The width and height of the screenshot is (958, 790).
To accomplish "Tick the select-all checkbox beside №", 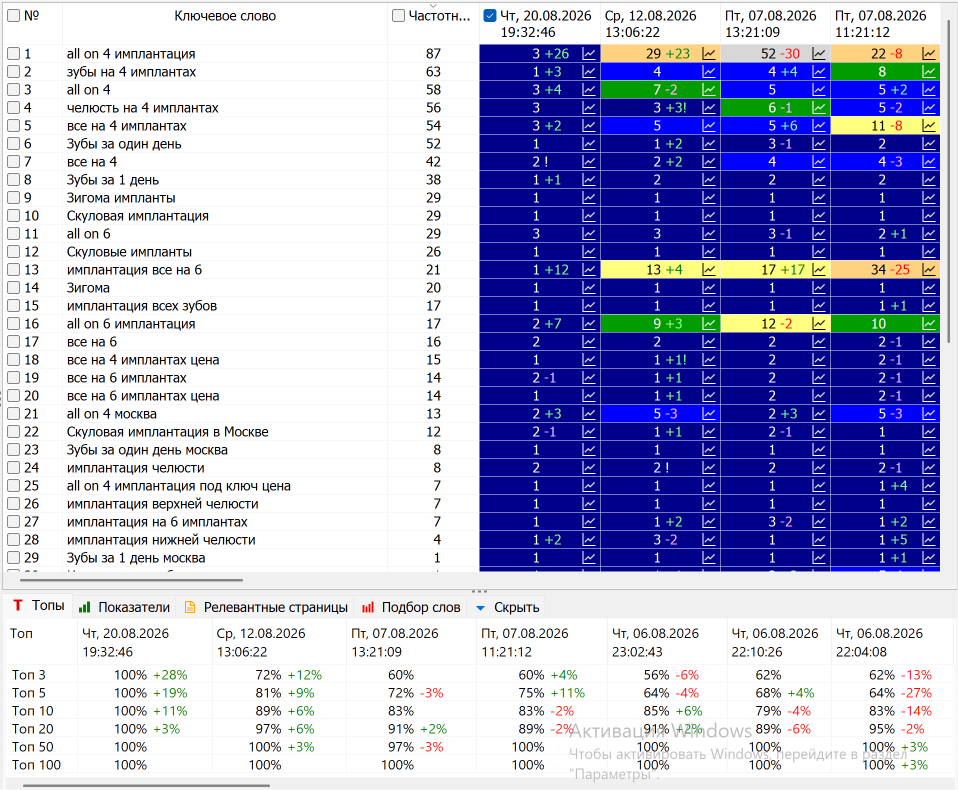I will [13, 16].
